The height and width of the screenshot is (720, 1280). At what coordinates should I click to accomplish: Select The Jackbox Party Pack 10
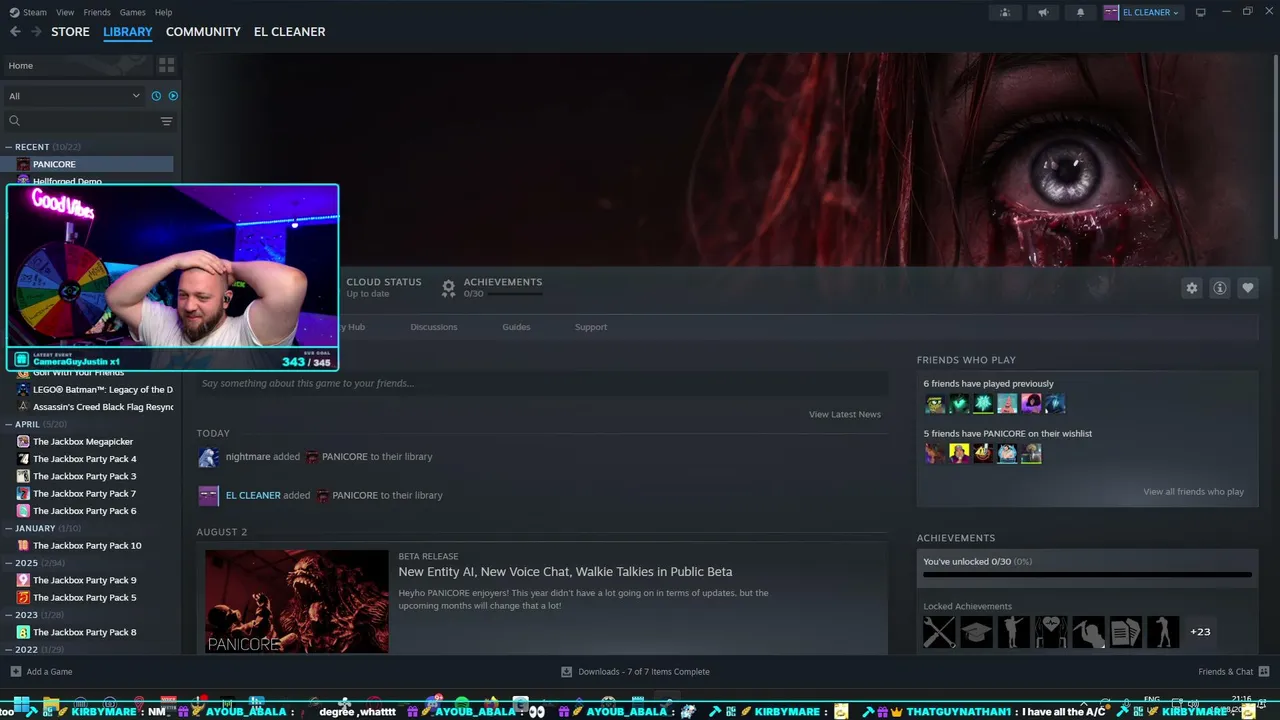point(87,546)
